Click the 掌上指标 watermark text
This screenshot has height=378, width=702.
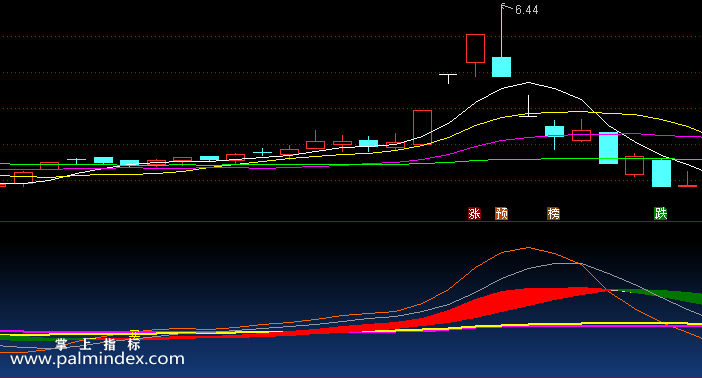[x=98, y=344]
